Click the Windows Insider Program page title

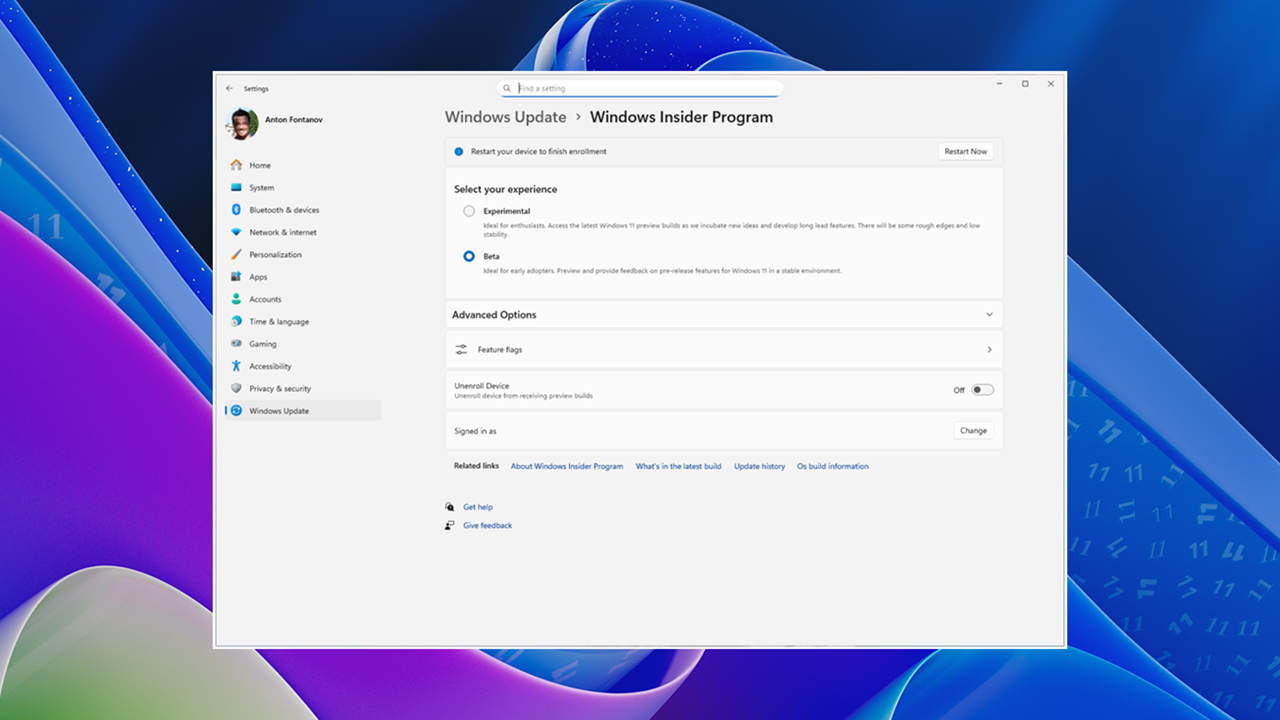coord(681,117)
